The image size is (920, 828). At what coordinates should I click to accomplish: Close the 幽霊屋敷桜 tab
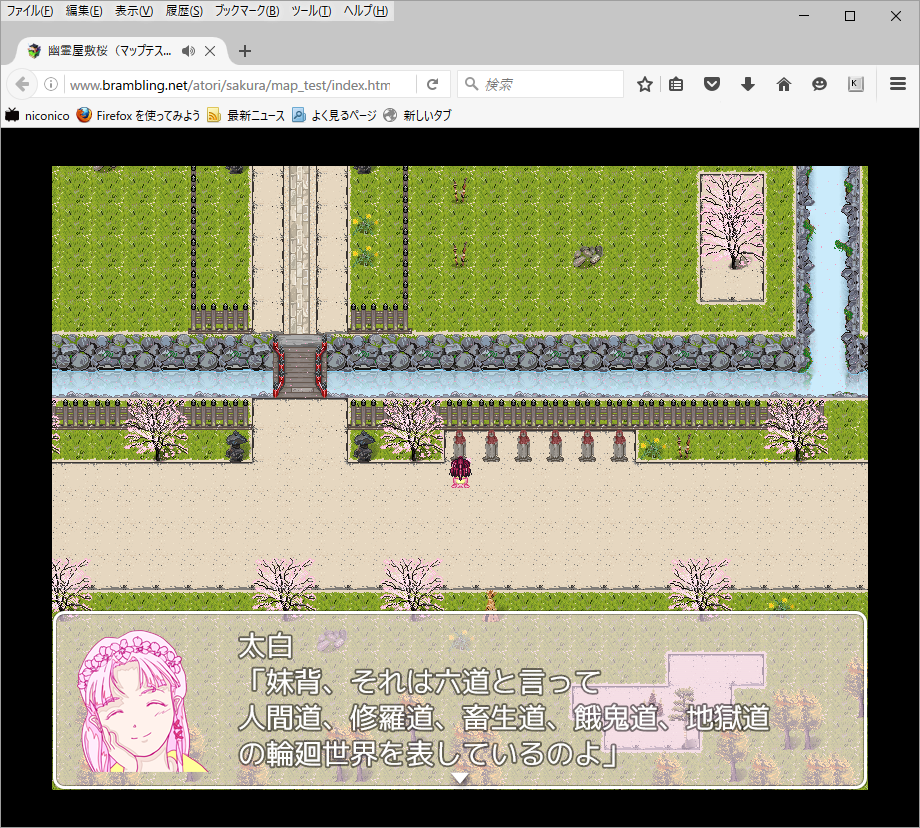210,51
